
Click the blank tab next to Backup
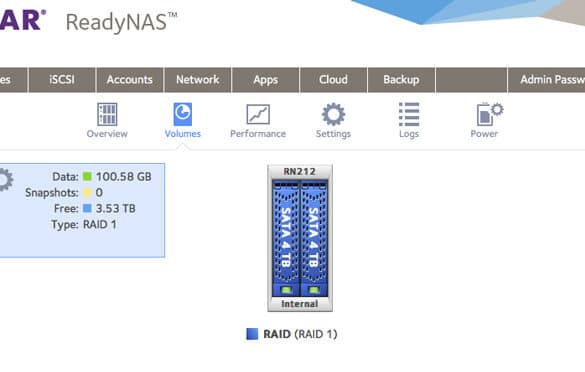(471, 79)
